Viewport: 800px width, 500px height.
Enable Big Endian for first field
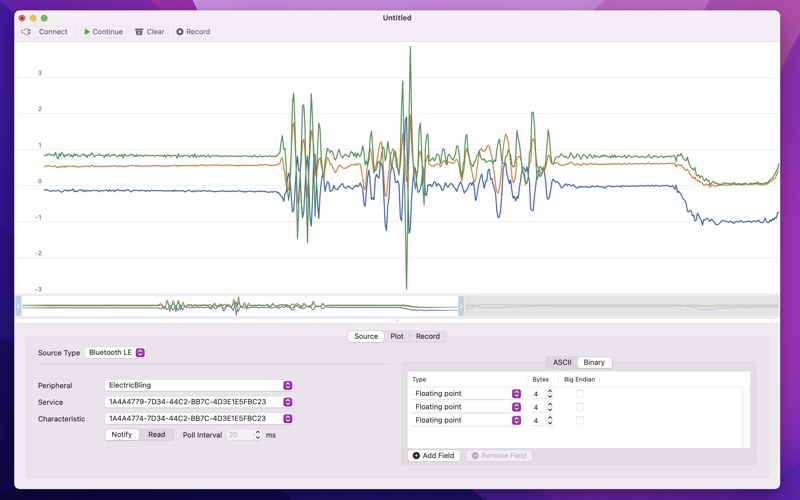[579, 394]
